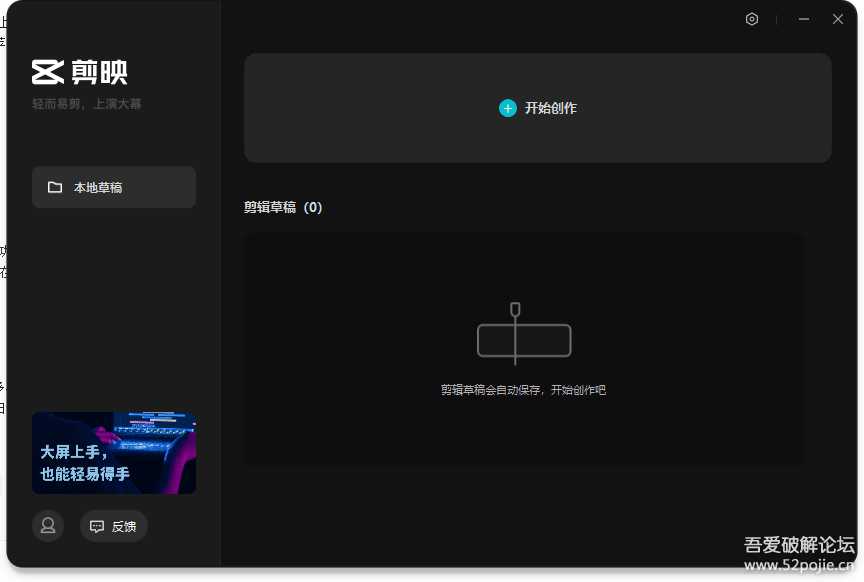
Task: Open settings with the gear icon
Action: 752,19
